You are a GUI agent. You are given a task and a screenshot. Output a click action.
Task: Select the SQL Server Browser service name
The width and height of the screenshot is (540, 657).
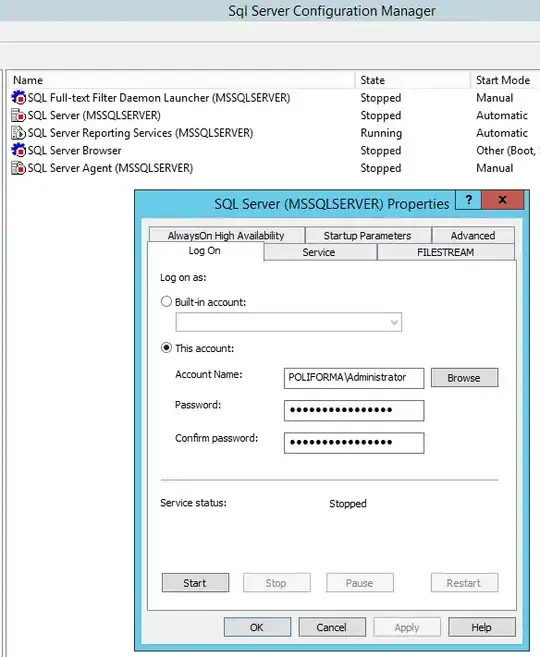[75, 150]
